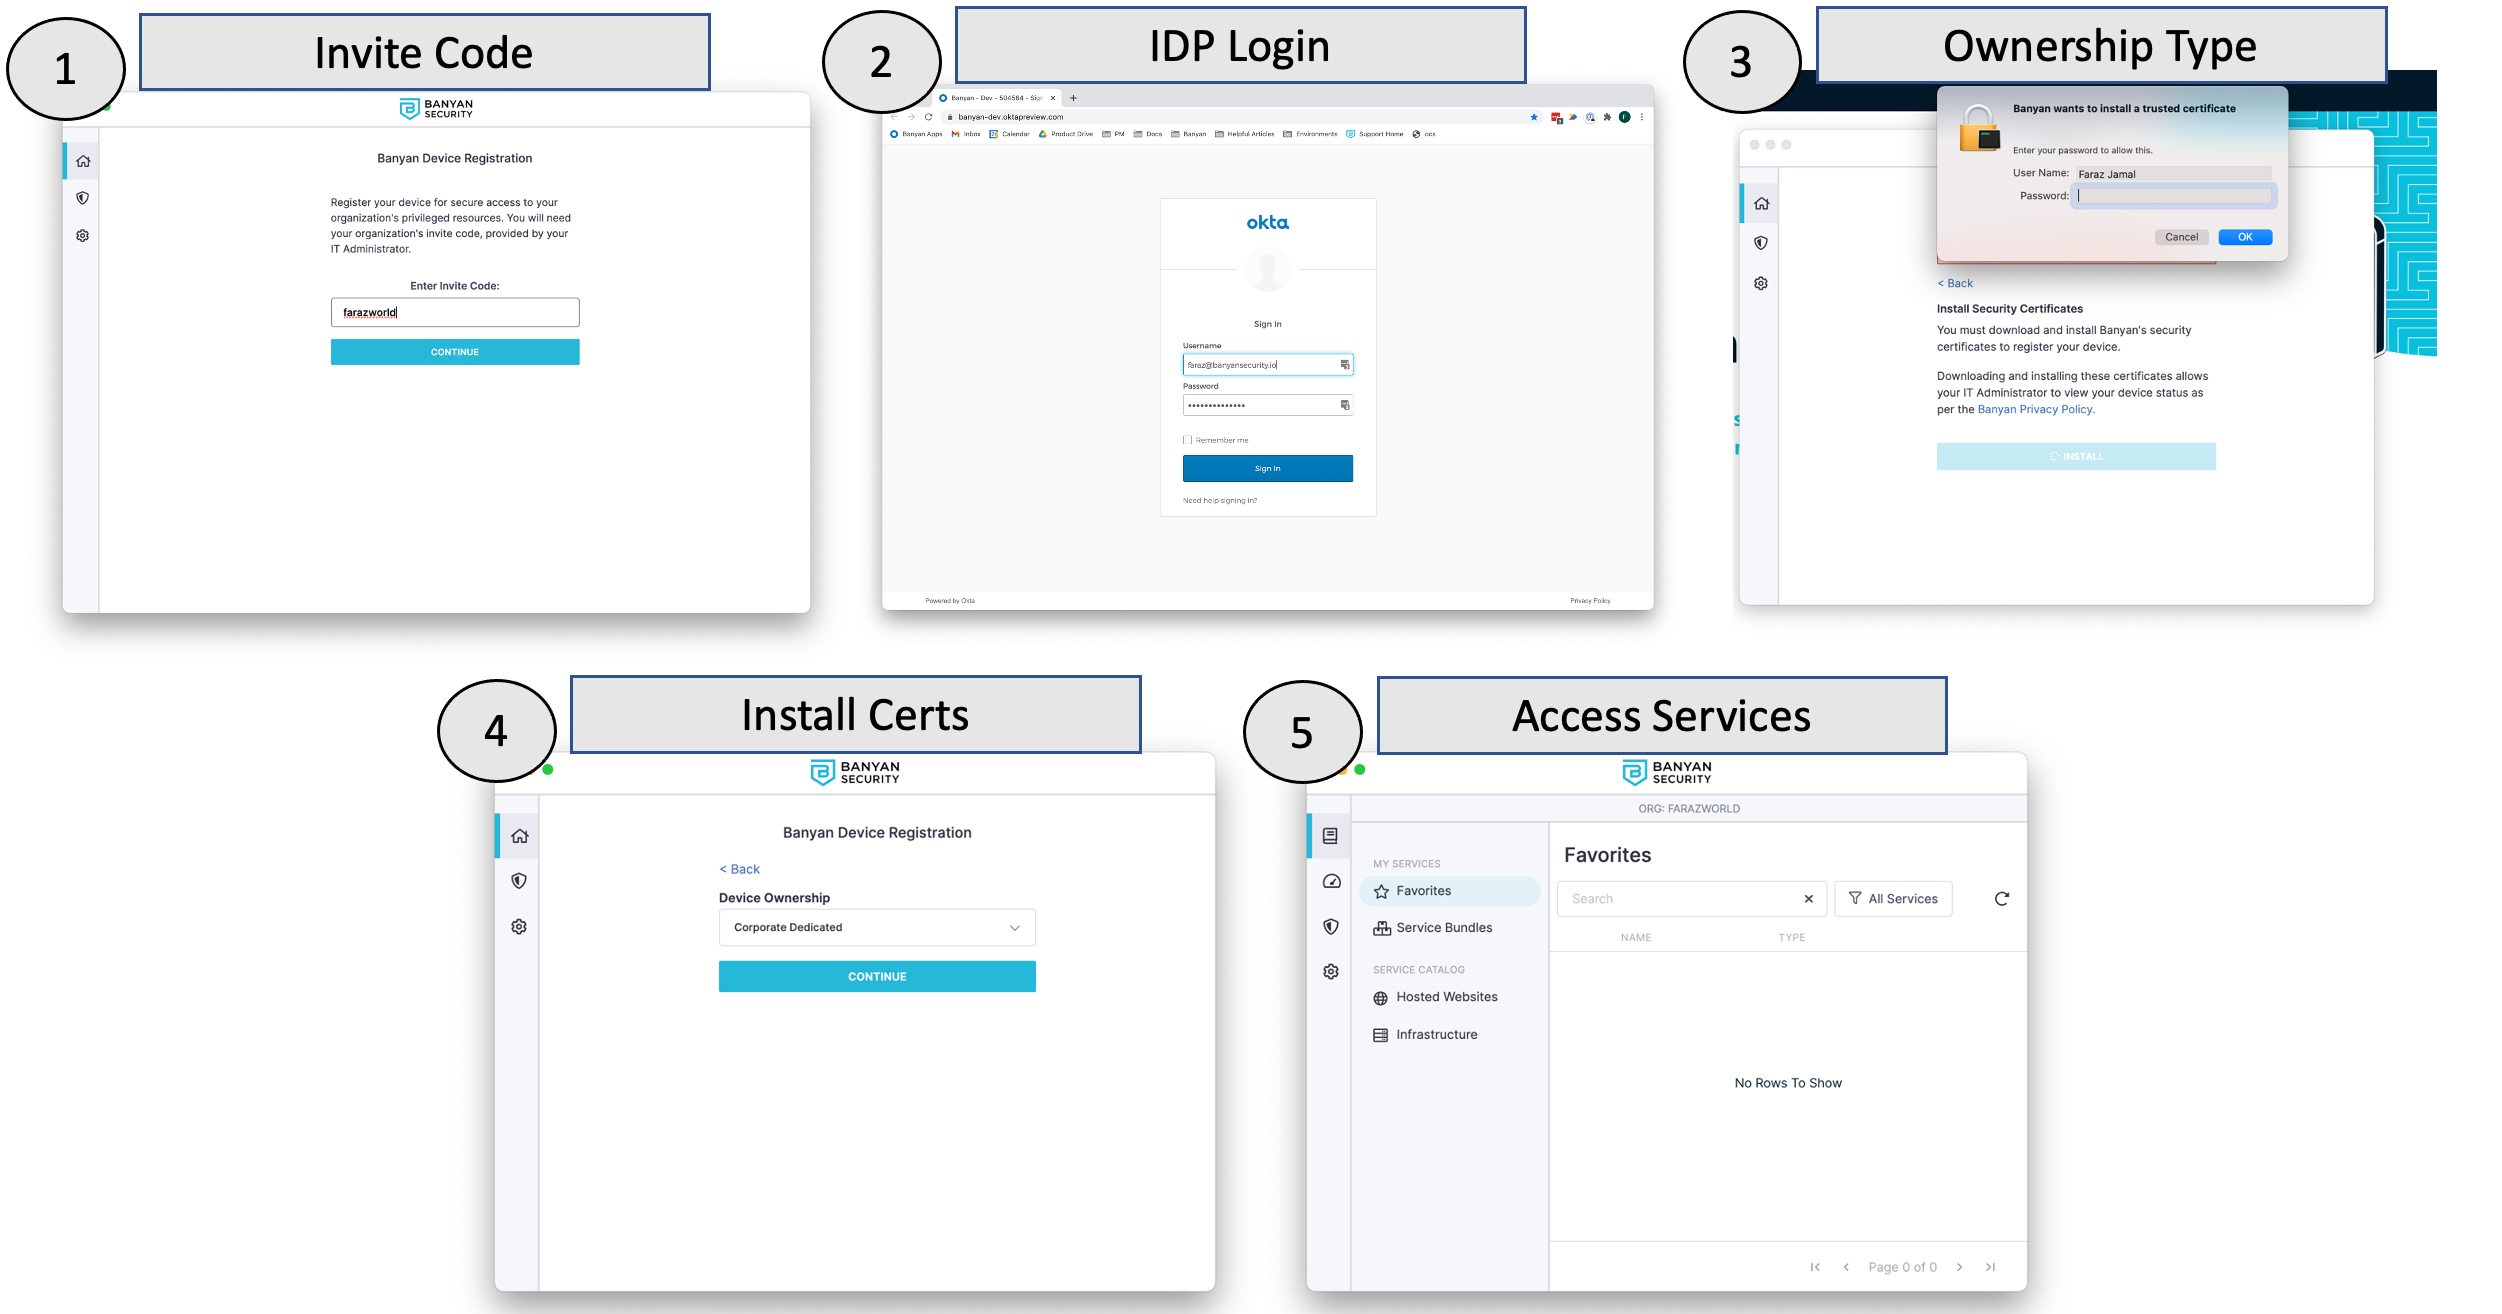Select Favorites in My Services menu
The width and height of the screenshot is (2502, 1314).
click(x=1423, y=891)
